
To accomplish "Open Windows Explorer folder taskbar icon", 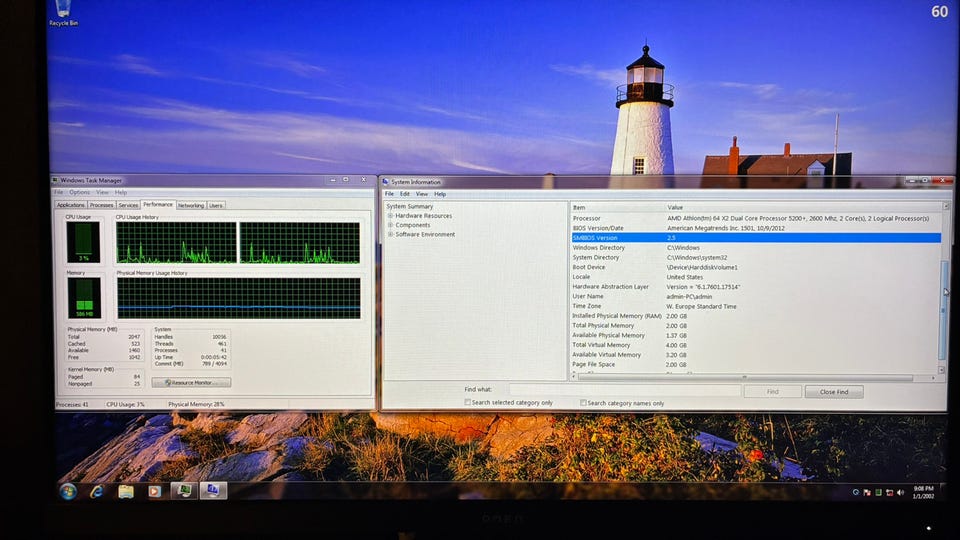I will (x=126, y=491).
